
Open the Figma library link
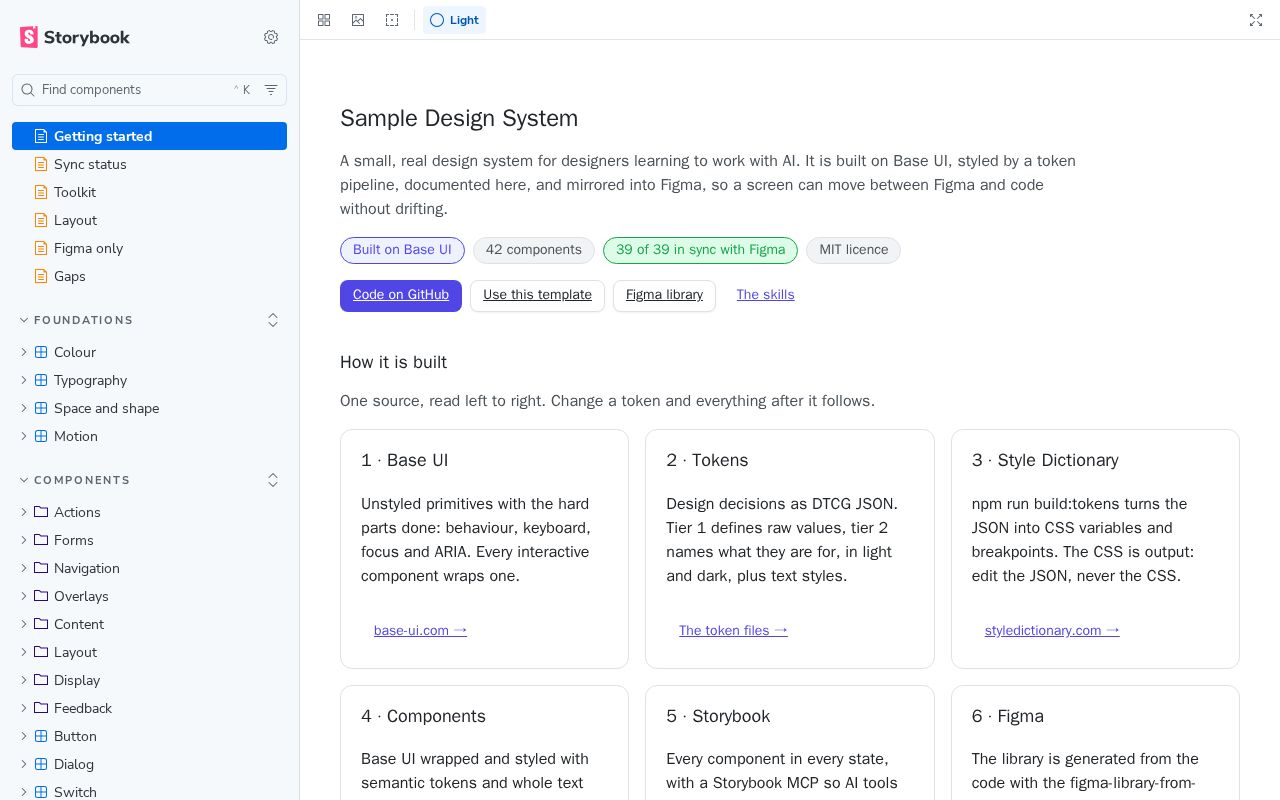click(664, 295)
